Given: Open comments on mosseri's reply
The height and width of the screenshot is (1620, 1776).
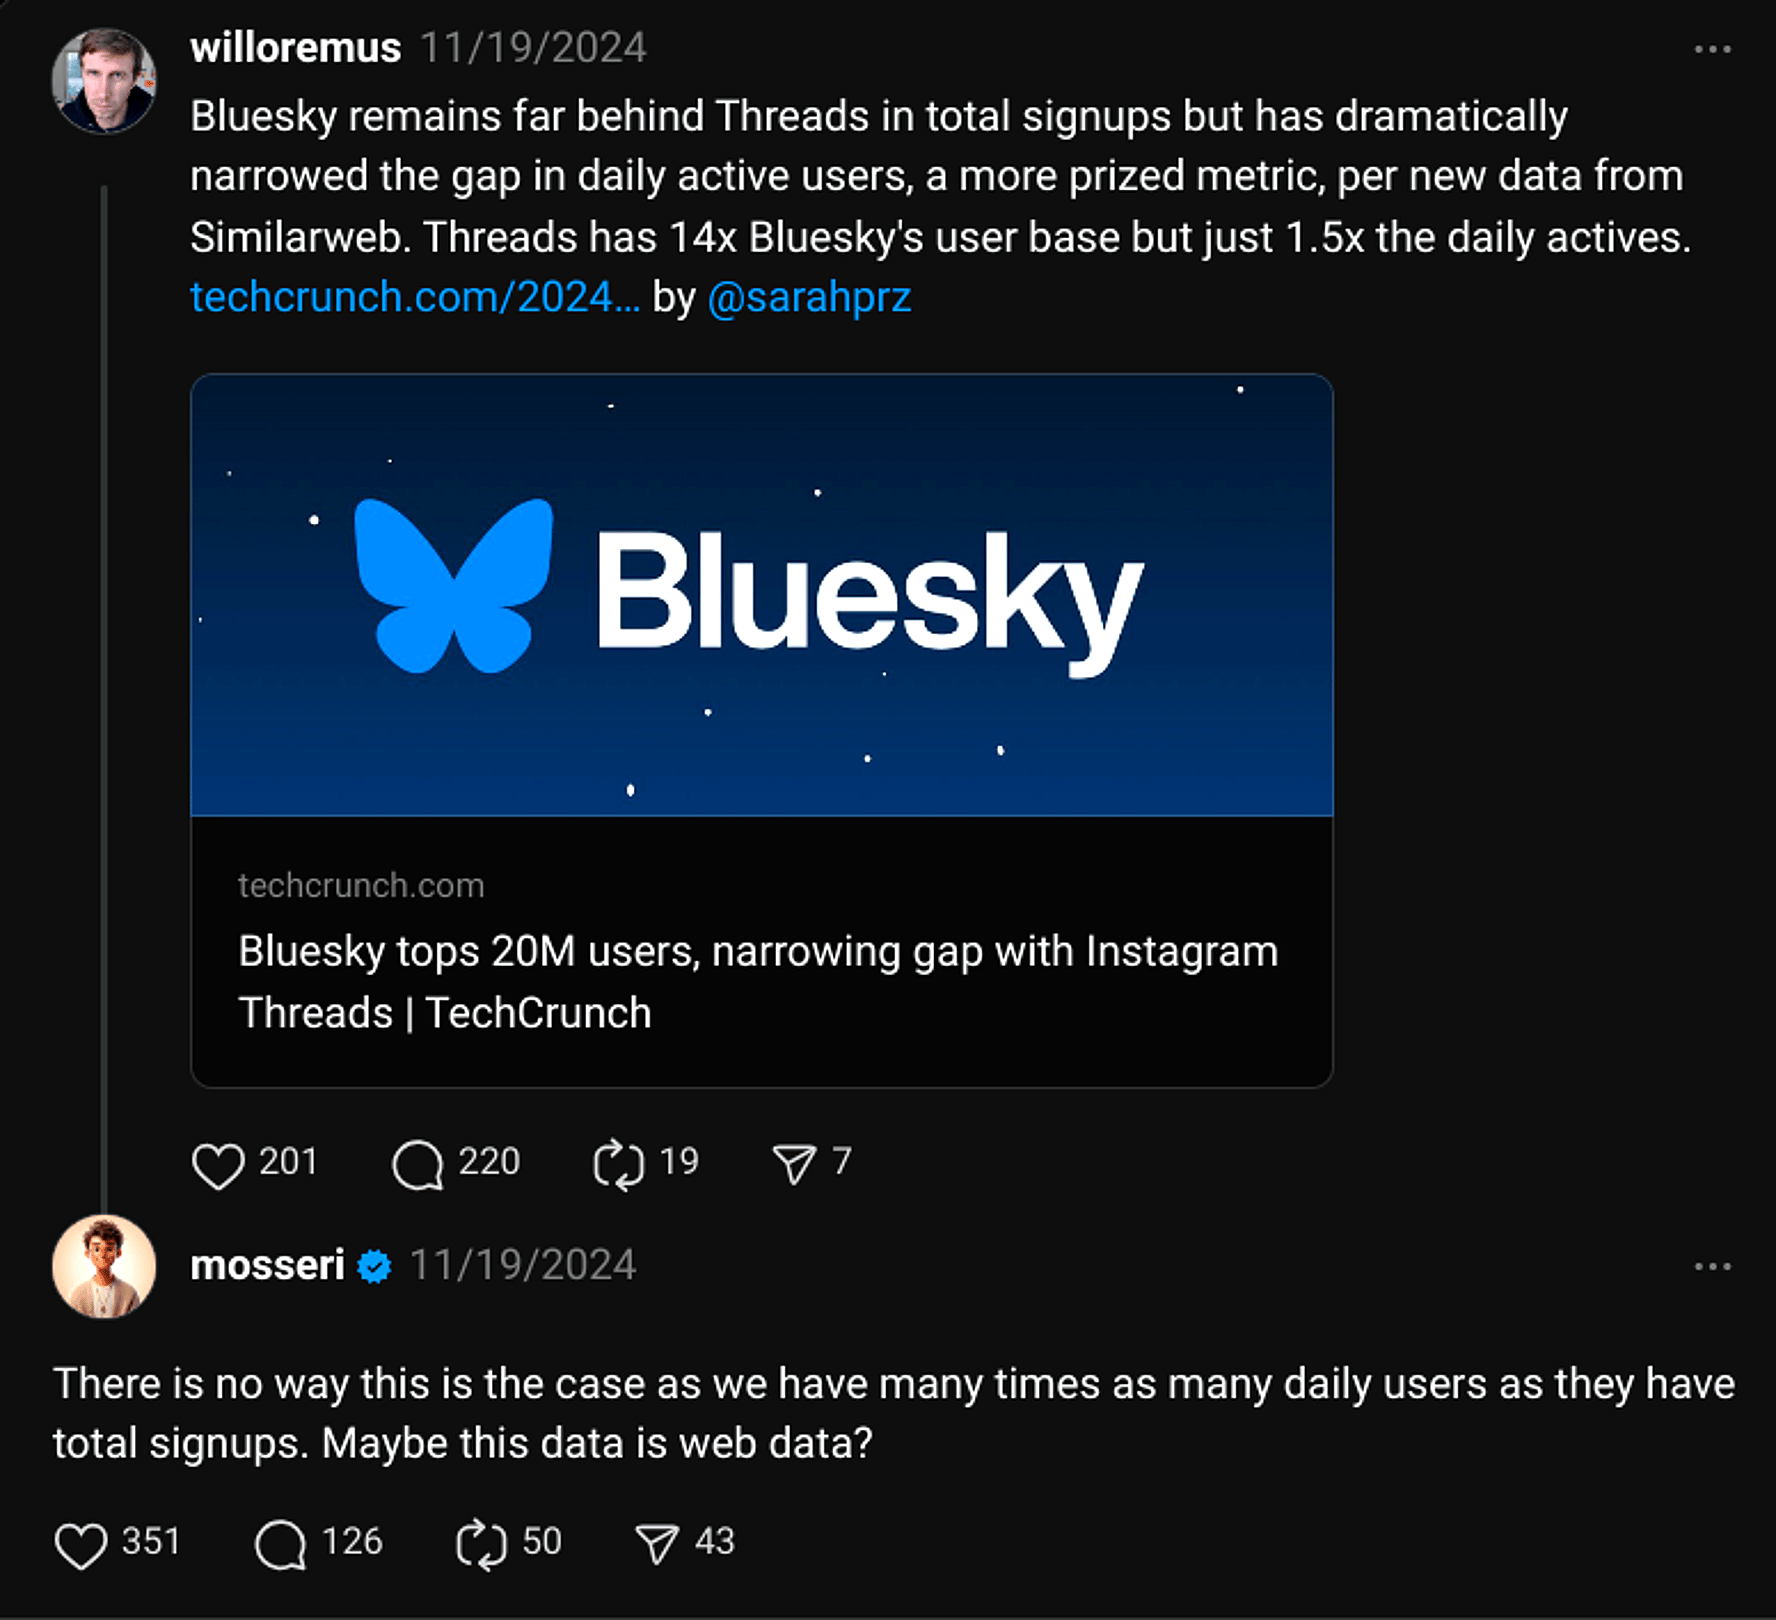Looking at the screenshot, I should coord(280,1544).
